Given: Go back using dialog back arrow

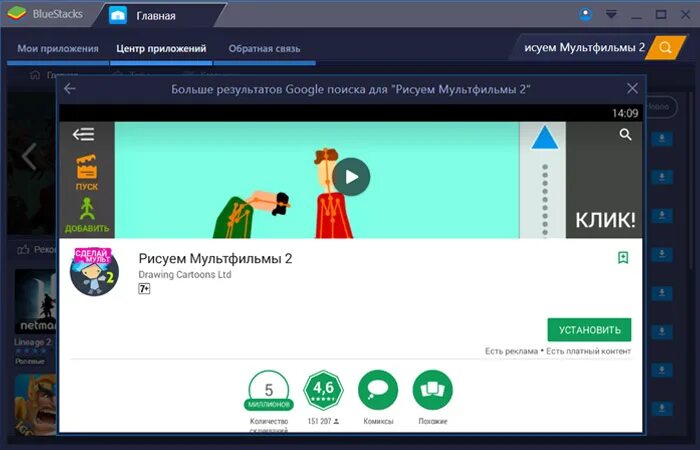Looking at the screenshot, I should tap(70, 89).
